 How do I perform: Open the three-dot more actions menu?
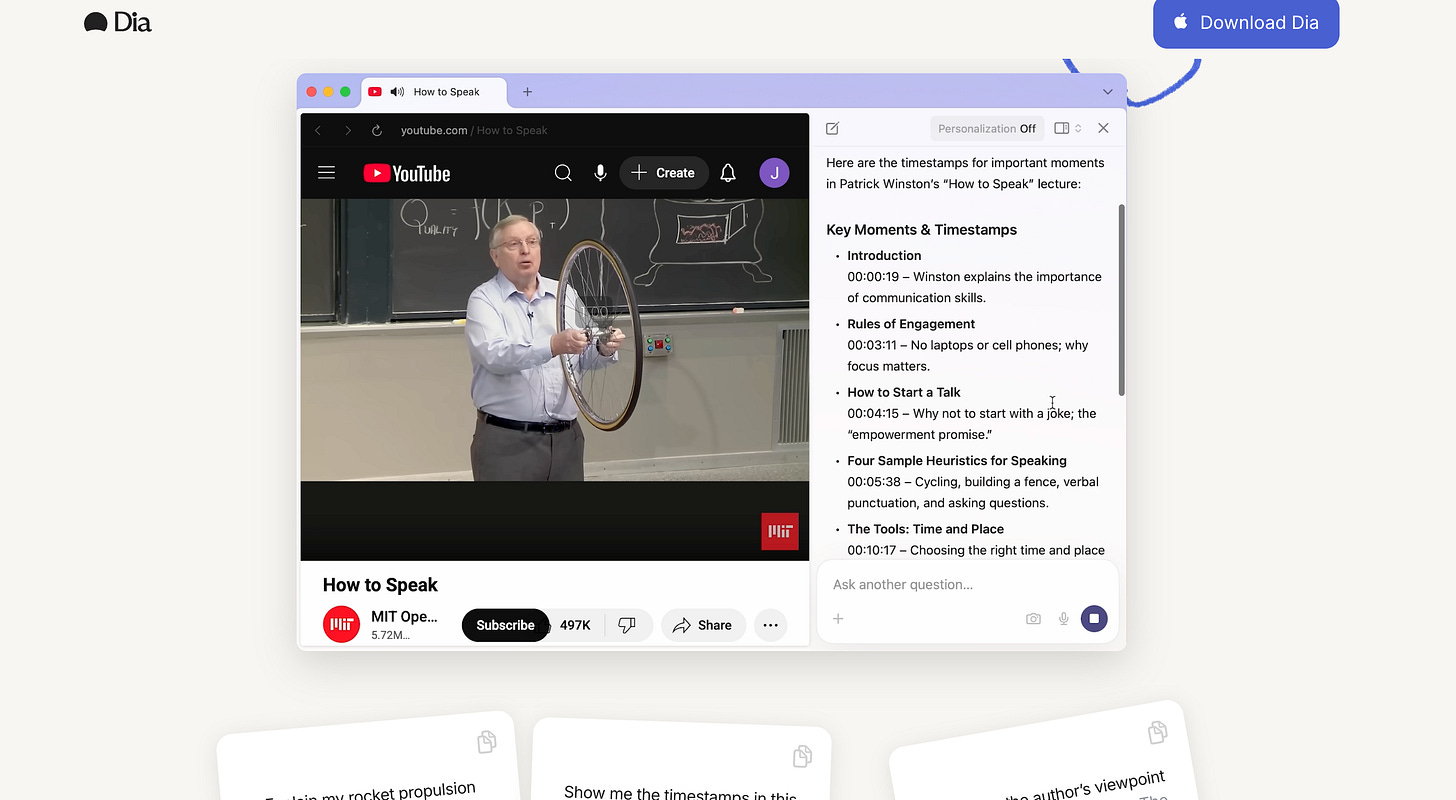coord(770,625)
